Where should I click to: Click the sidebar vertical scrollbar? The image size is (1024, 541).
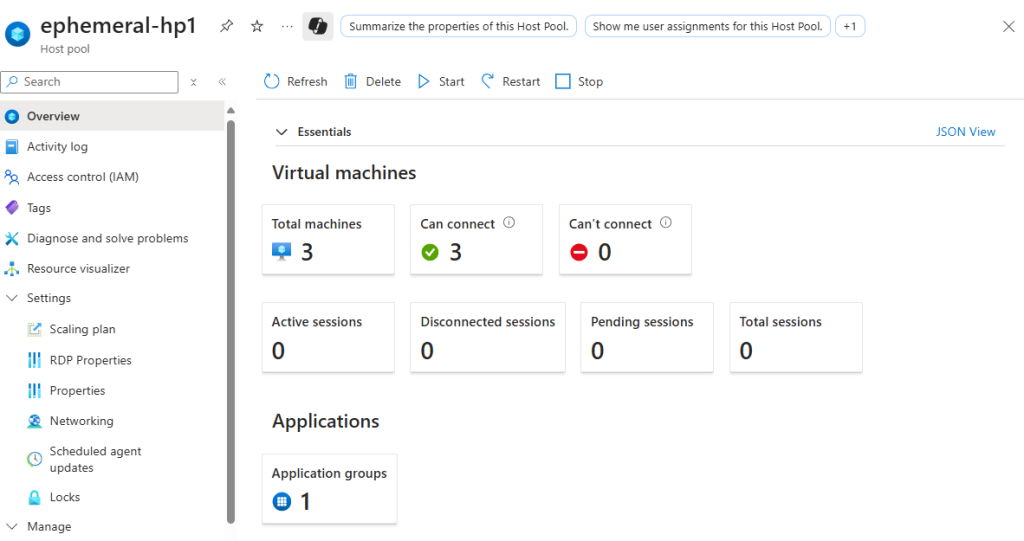point(231,320)
